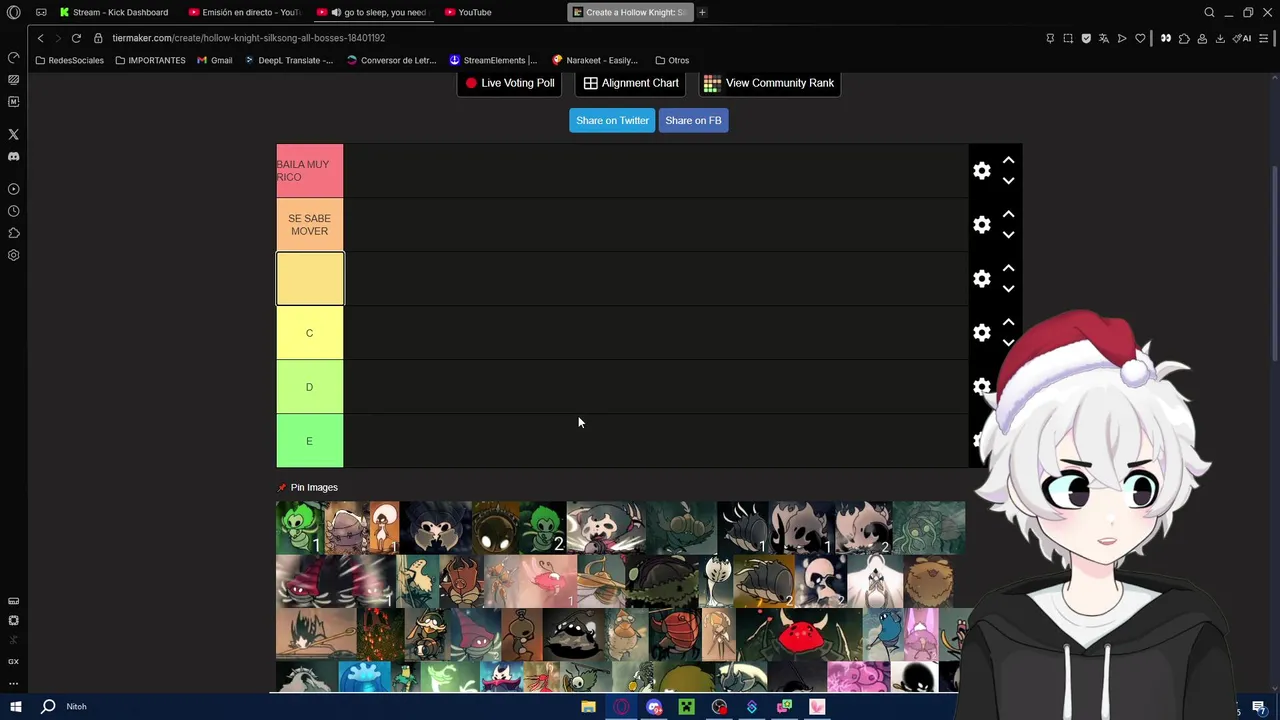Open IMPORTANTES bookmark folder
This screenshot has width=1280, height=720.
(x=150, y=60)
